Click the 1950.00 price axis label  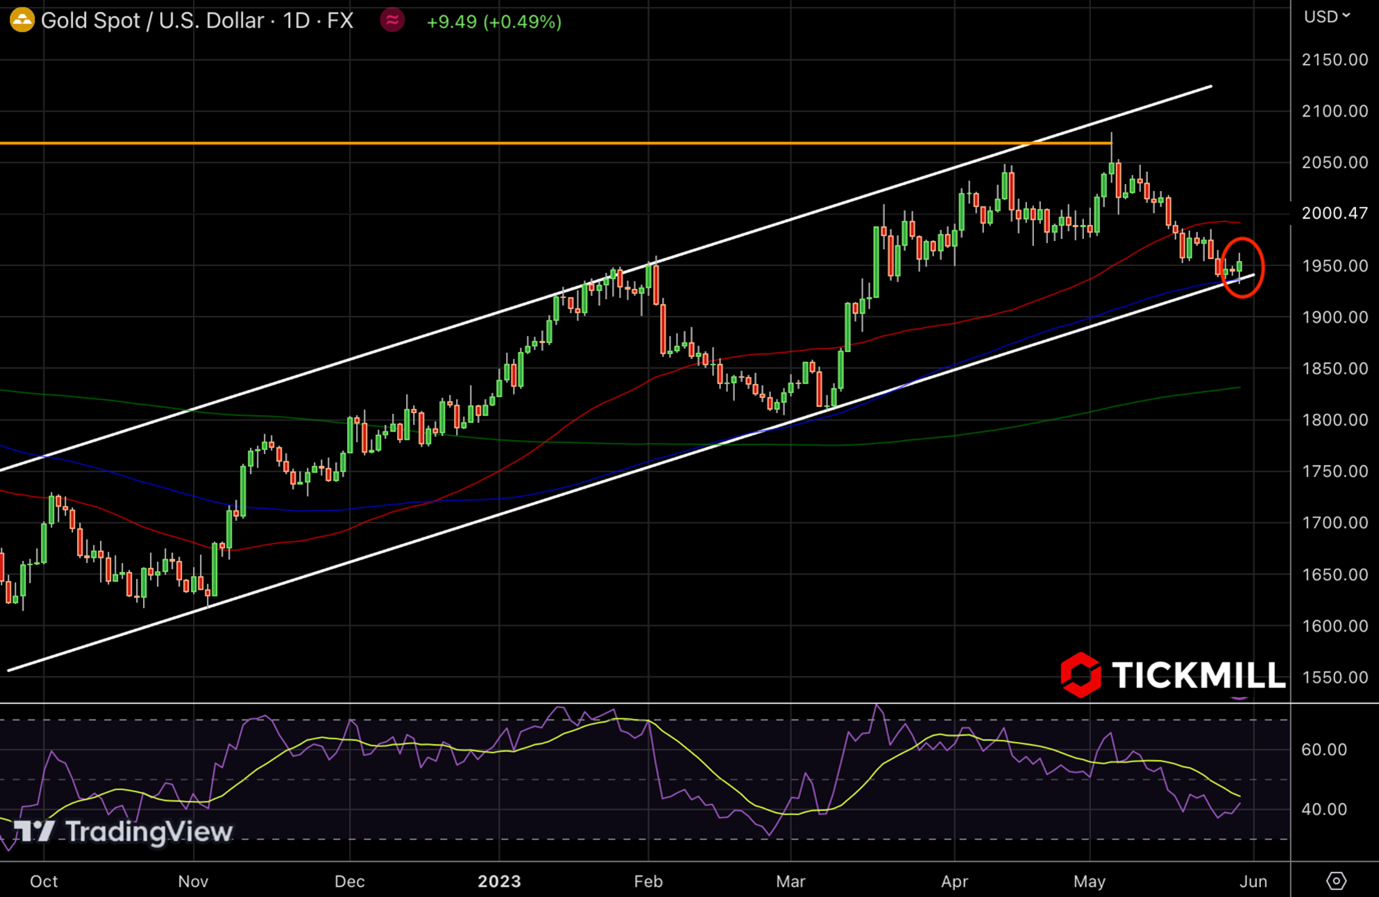point(1334,266)
